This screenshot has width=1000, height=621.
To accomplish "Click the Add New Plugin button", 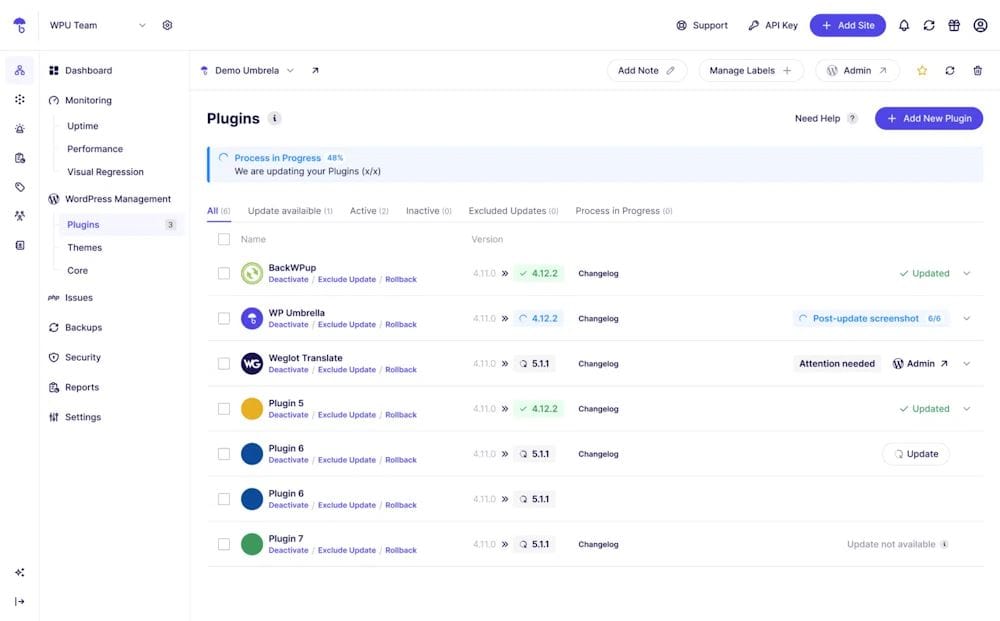I will 929,119.
